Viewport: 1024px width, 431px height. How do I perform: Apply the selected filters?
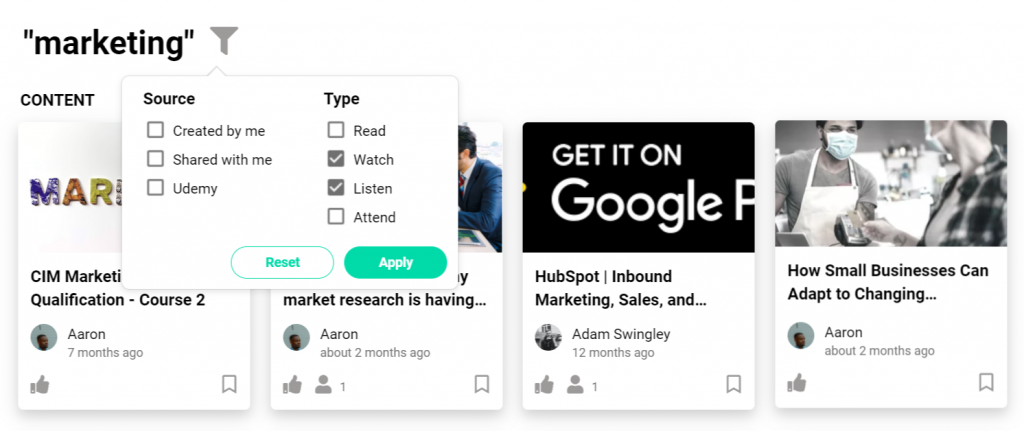coord(395,262)
